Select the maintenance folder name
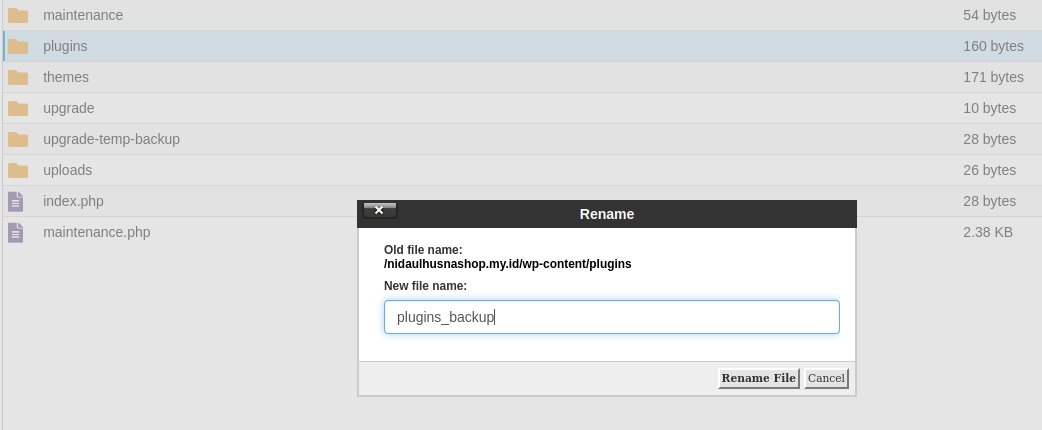Image resolution: width=1042 pixels, height=430 pixels. [x=83, y=15]
